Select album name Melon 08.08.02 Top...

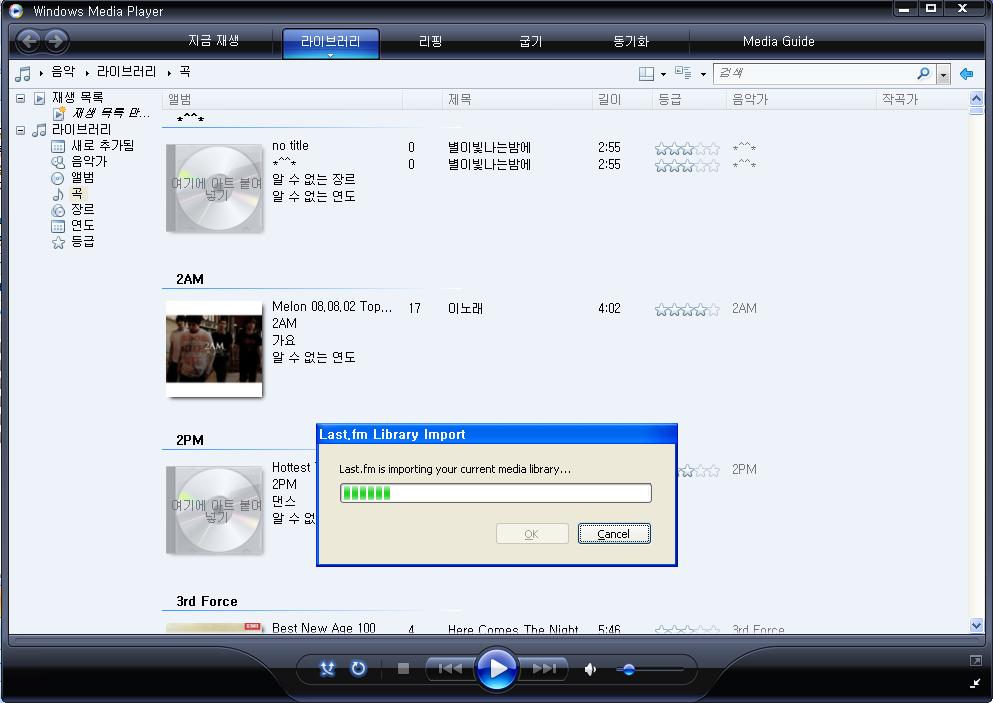tap(332, 307)
